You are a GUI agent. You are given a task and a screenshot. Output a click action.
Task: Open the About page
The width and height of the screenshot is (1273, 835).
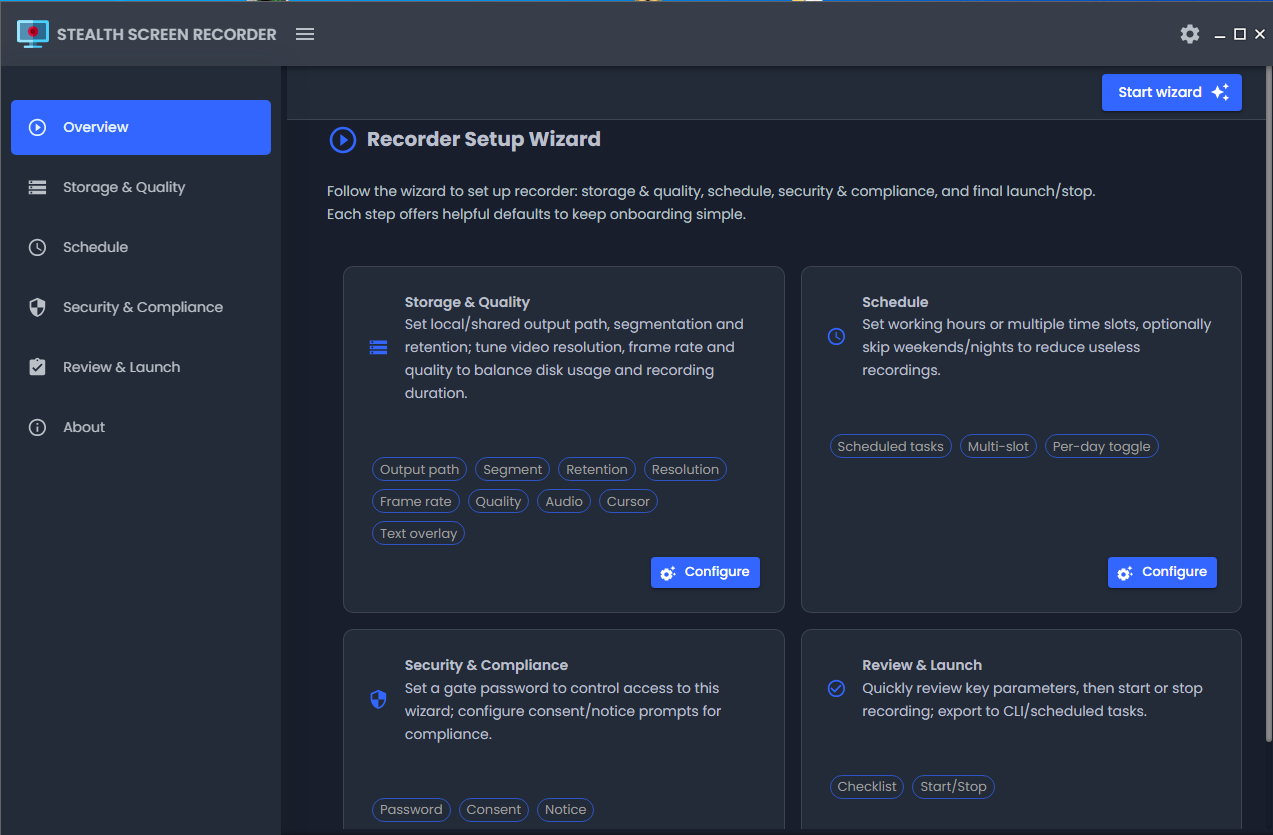tap(84, 427)
